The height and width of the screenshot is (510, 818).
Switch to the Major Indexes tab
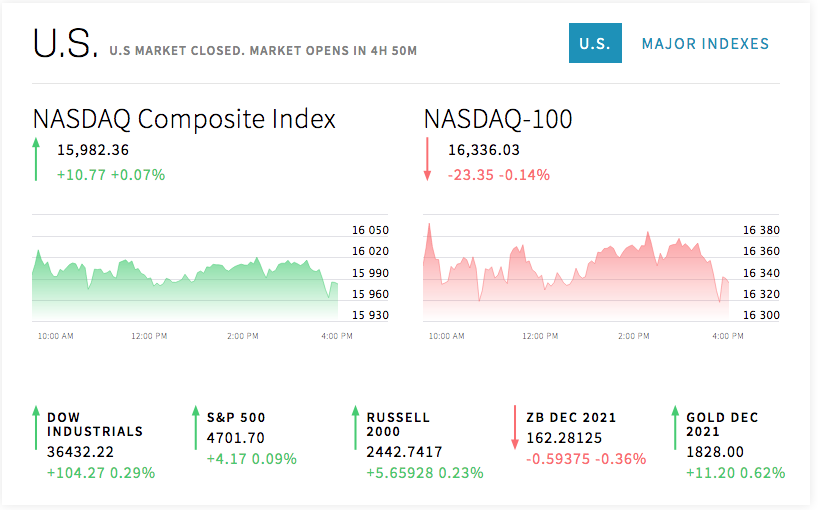(x=705, y=44)
